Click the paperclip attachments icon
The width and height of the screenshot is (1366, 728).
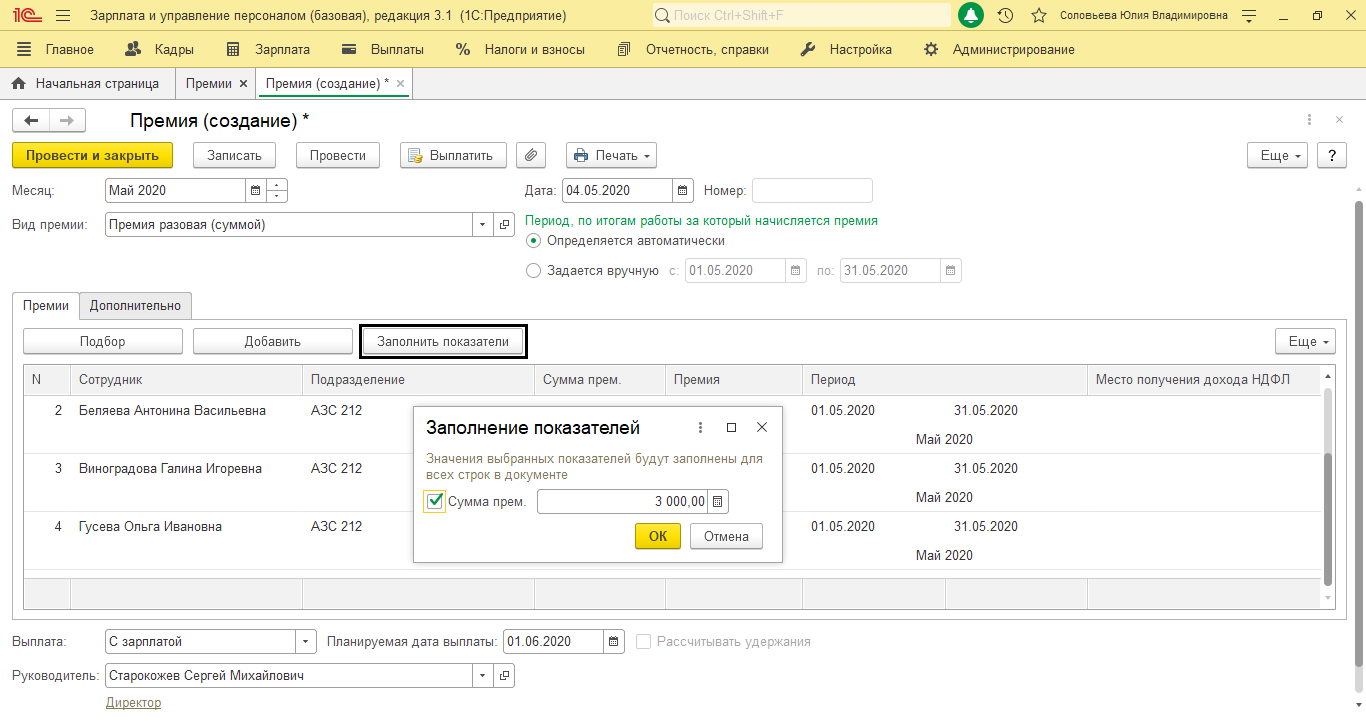coord(532,155)
